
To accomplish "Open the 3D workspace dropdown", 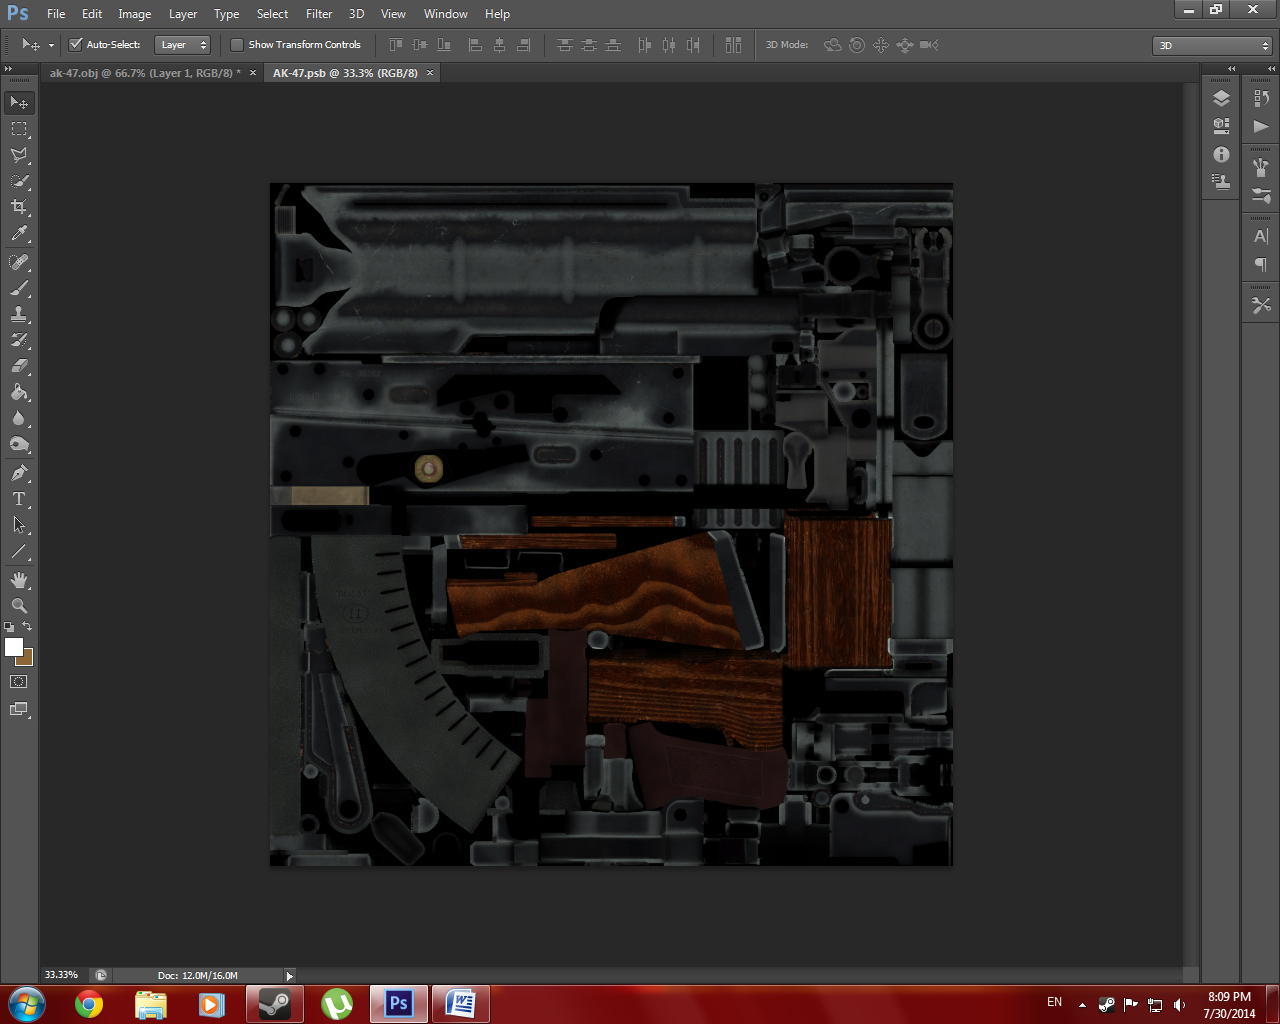I will (1212, 46).
